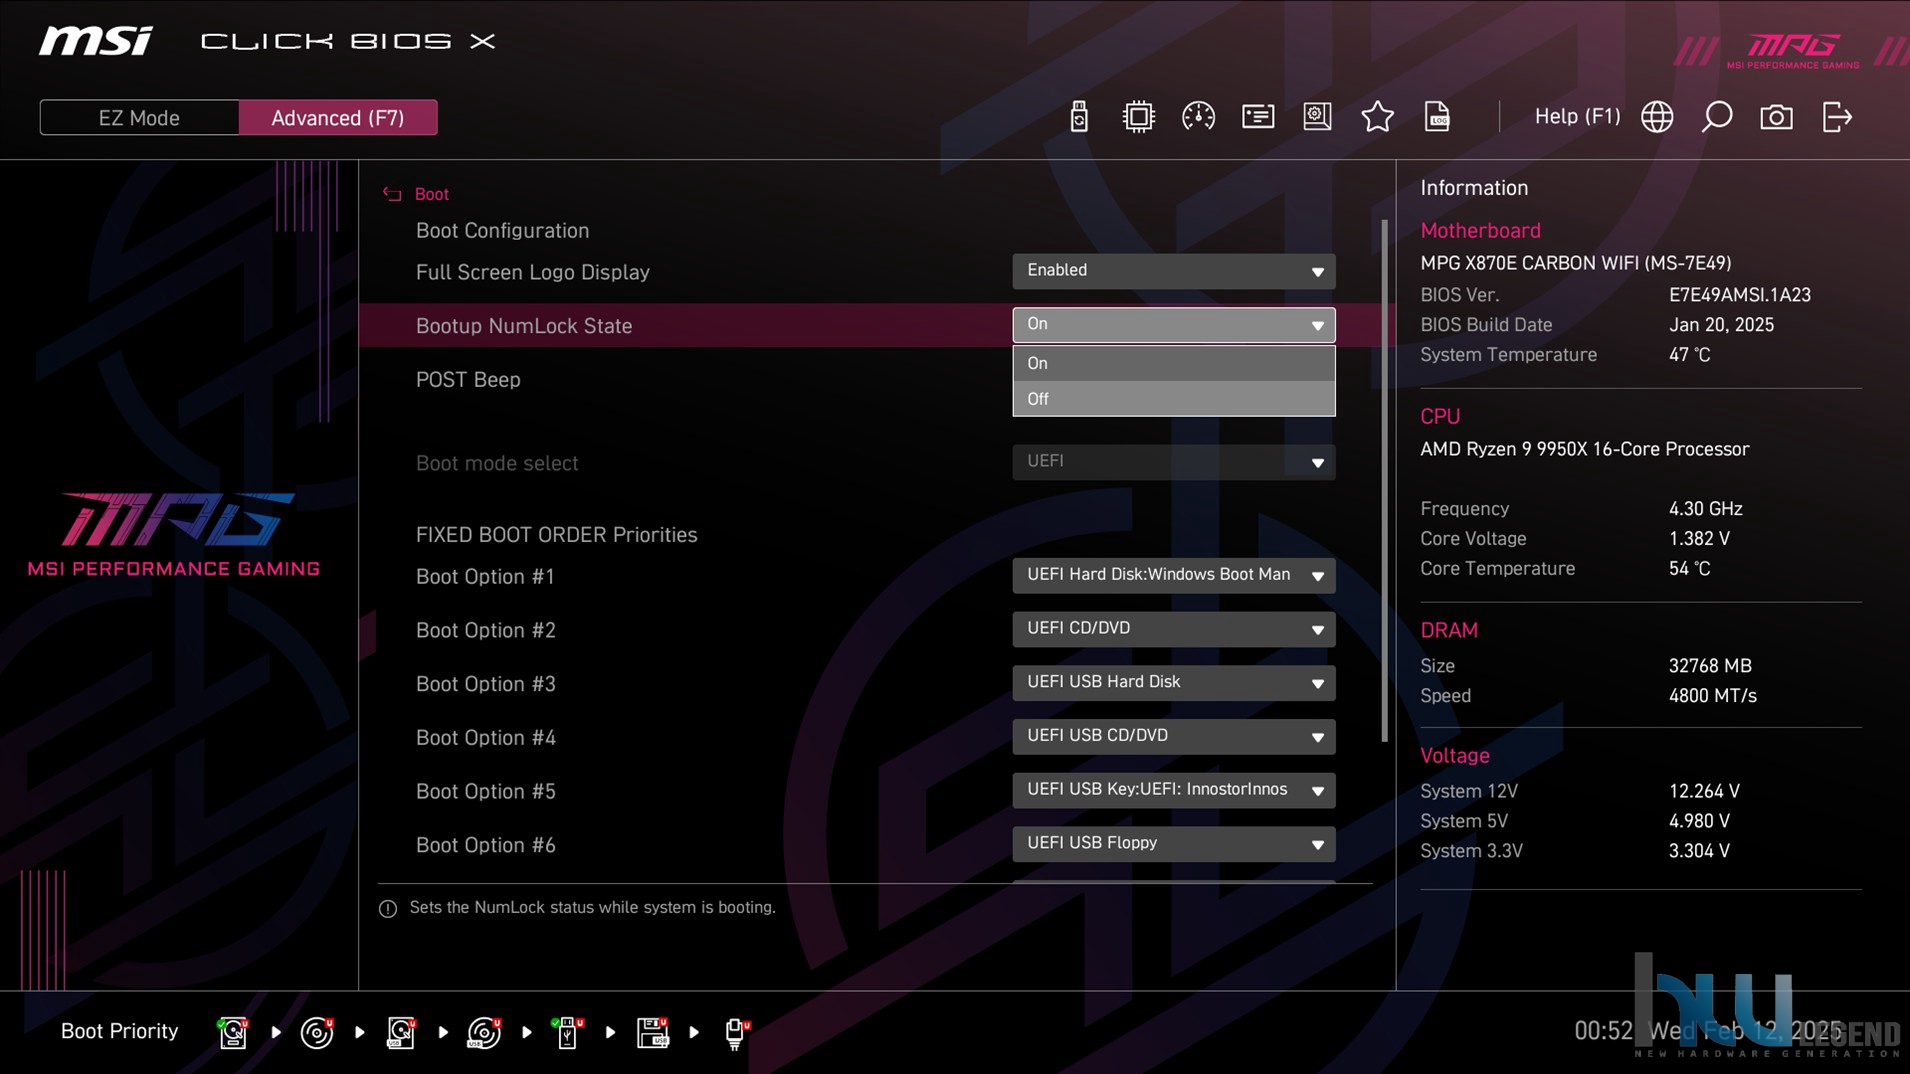Click BIOS version value E7E49AMSI.1A23
This screenshot has height=1074, width=1910.
pyautogui.click(x=1739, y=295)
